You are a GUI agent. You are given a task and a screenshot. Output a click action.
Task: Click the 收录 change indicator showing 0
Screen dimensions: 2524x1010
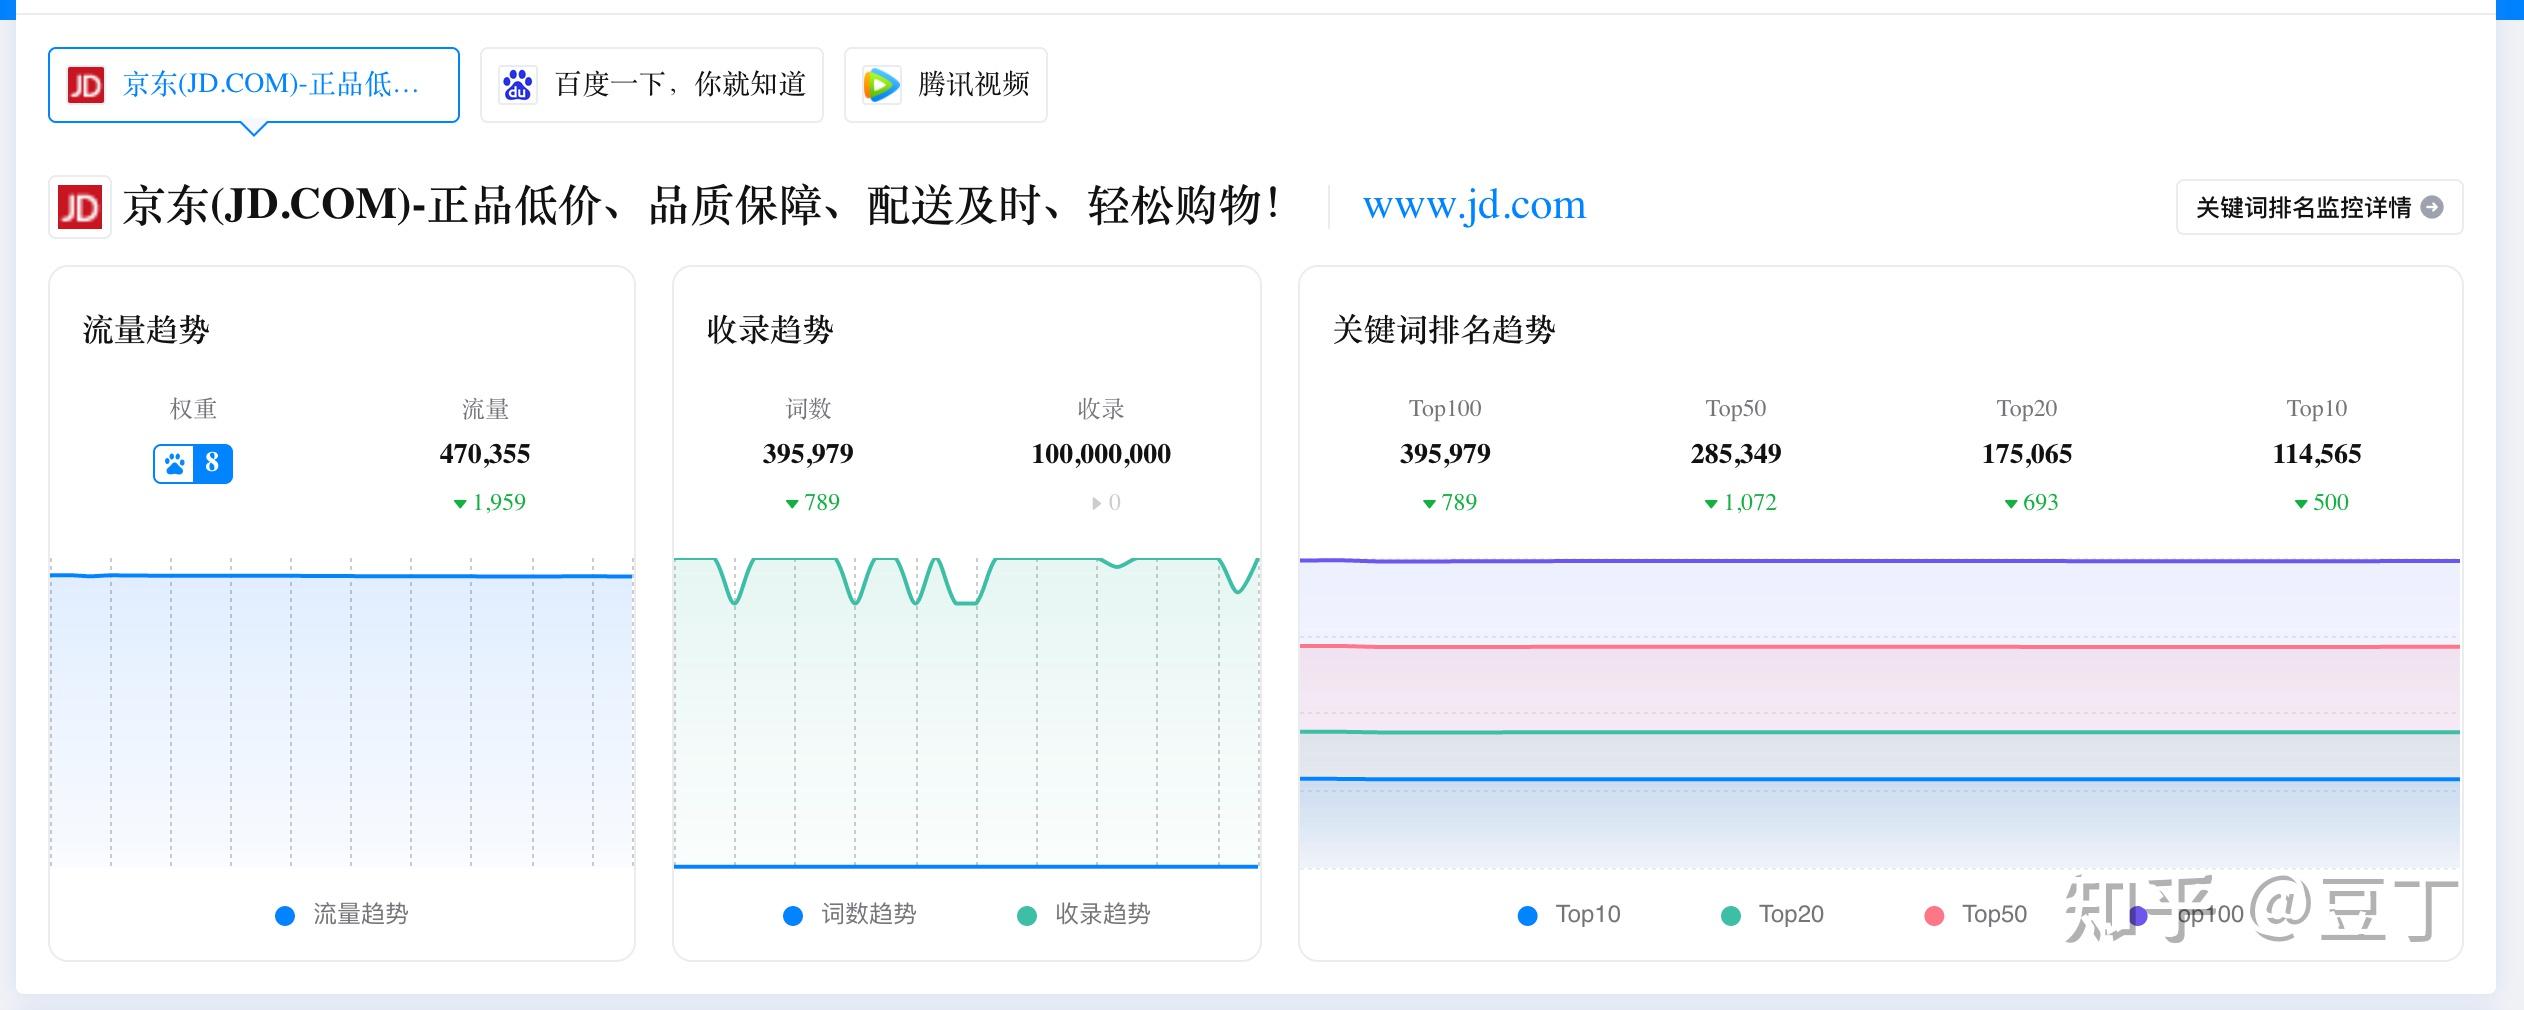coord(1106,503)
